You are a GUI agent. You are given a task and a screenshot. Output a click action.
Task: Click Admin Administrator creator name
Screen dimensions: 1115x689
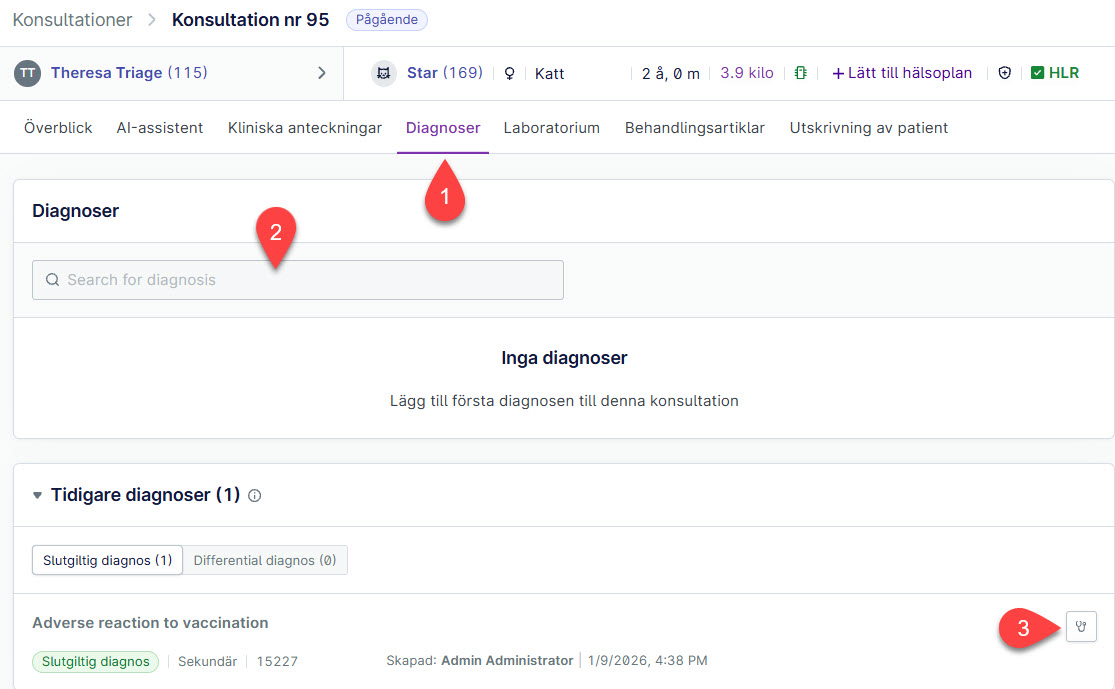(x=507, y=661)
